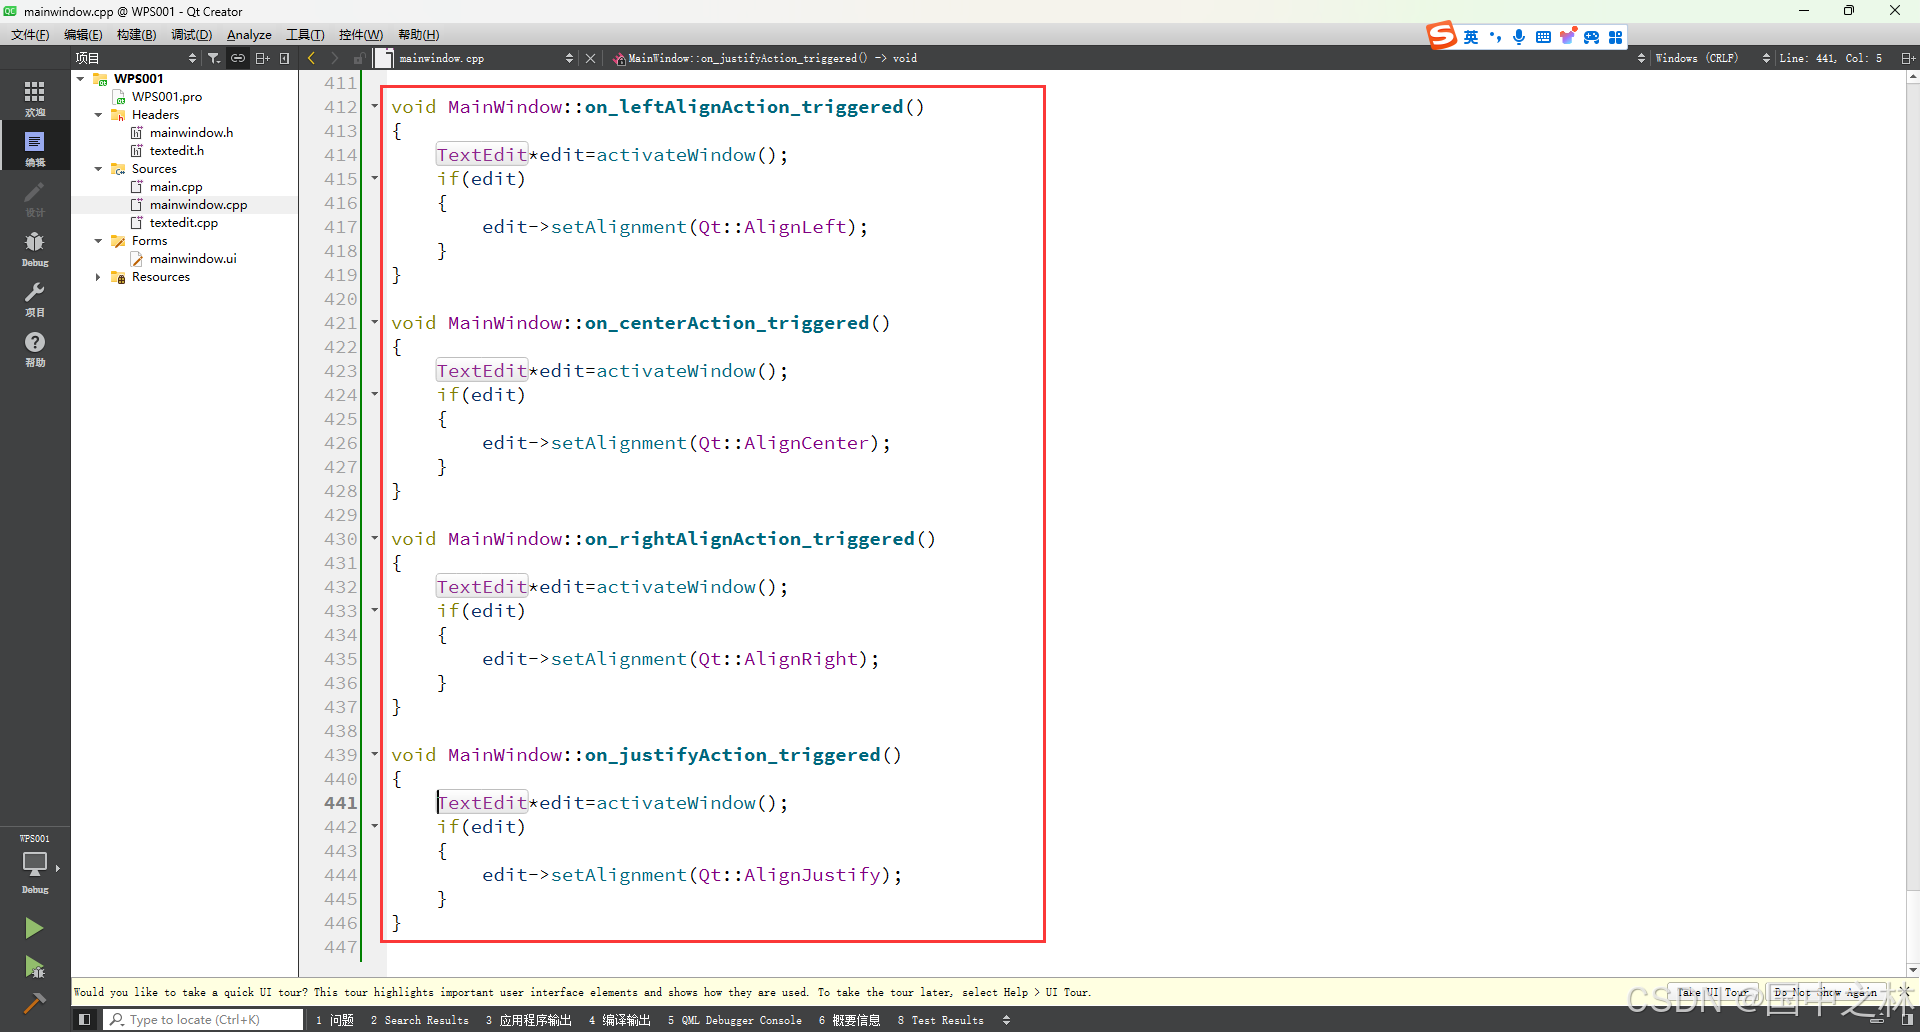
Task: Close the mainwindow.cpp document
Action: pos(591,58)
